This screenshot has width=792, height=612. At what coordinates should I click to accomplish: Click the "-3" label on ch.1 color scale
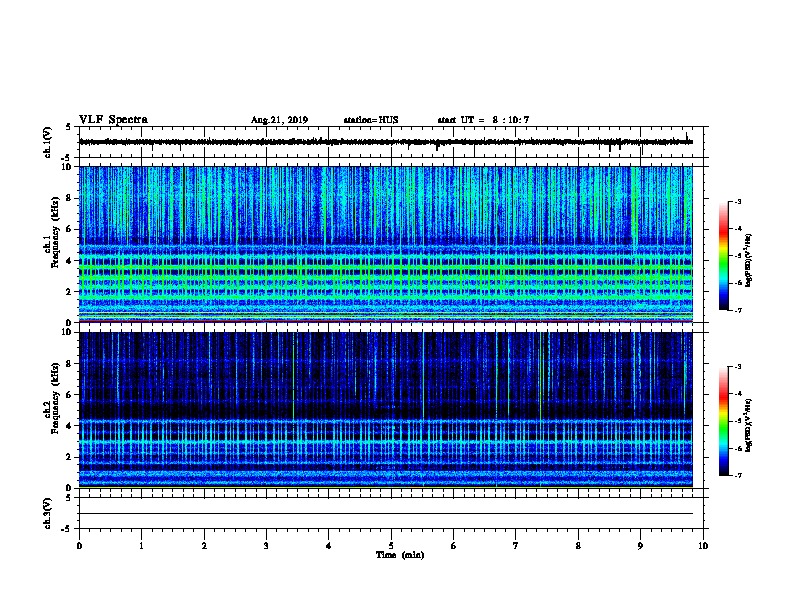(738, 201)
